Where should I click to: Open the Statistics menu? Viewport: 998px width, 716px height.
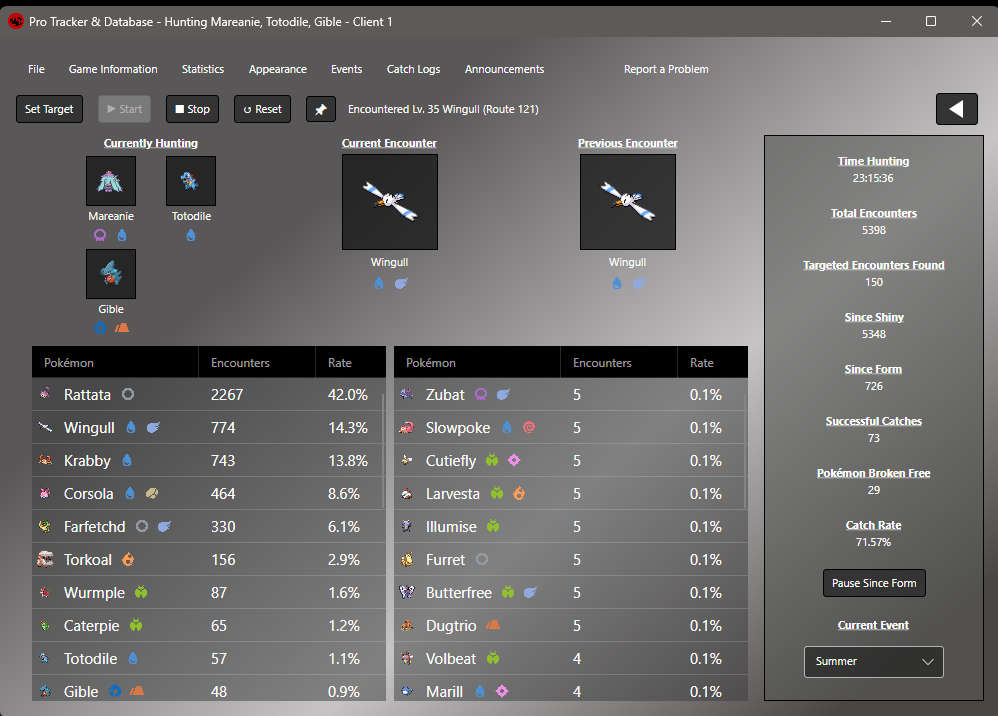click(x=202, y=69)
